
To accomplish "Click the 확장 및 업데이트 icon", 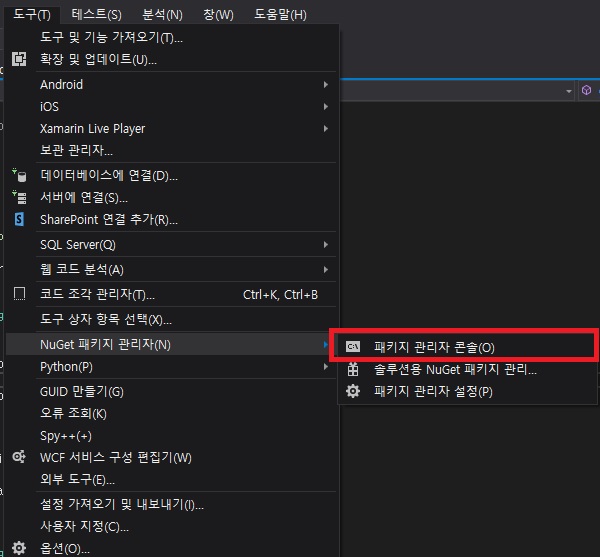I will click(19, 59).
